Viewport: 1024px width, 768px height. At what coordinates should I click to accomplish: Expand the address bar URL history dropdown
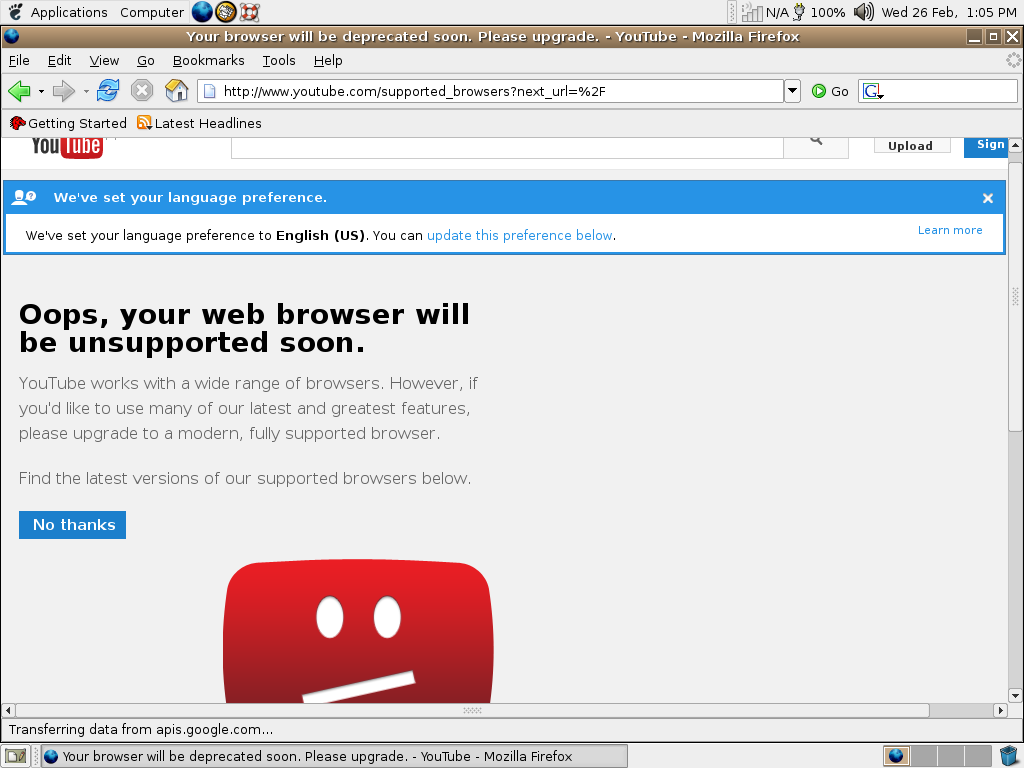click(x=792, y=91)
